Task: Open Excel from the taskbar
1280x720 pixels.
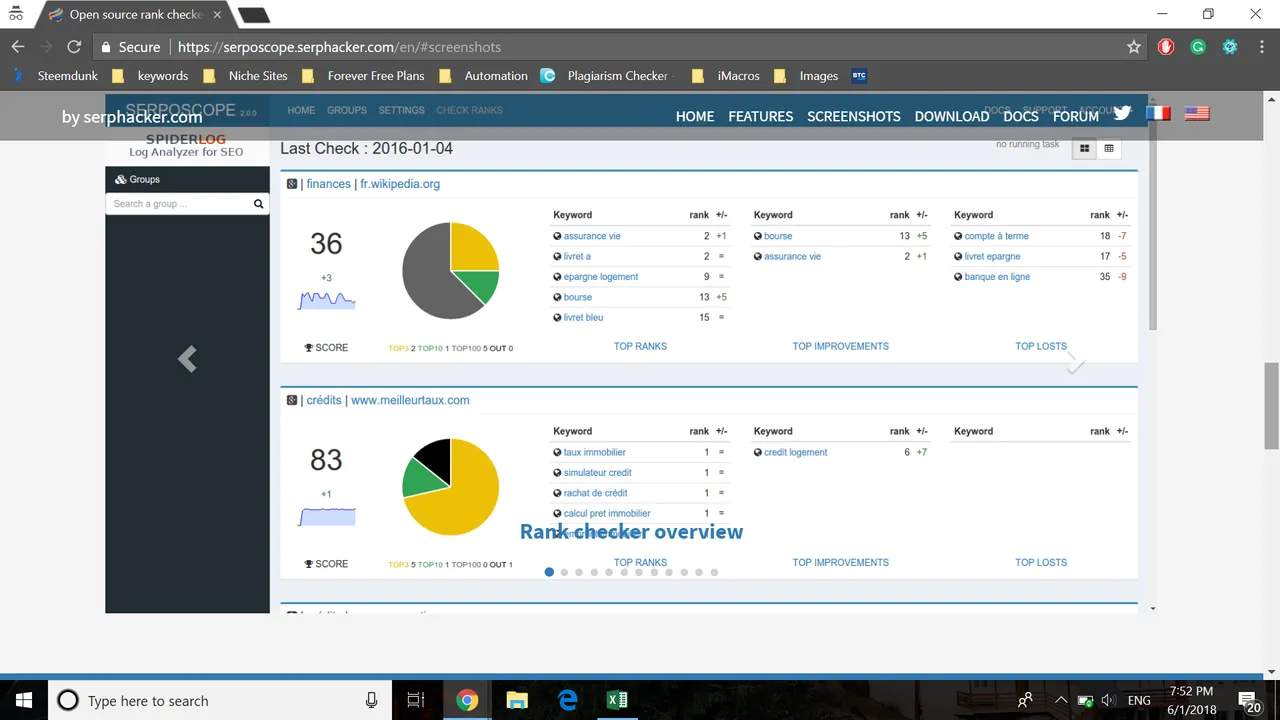Action: [x=617, y=700]
